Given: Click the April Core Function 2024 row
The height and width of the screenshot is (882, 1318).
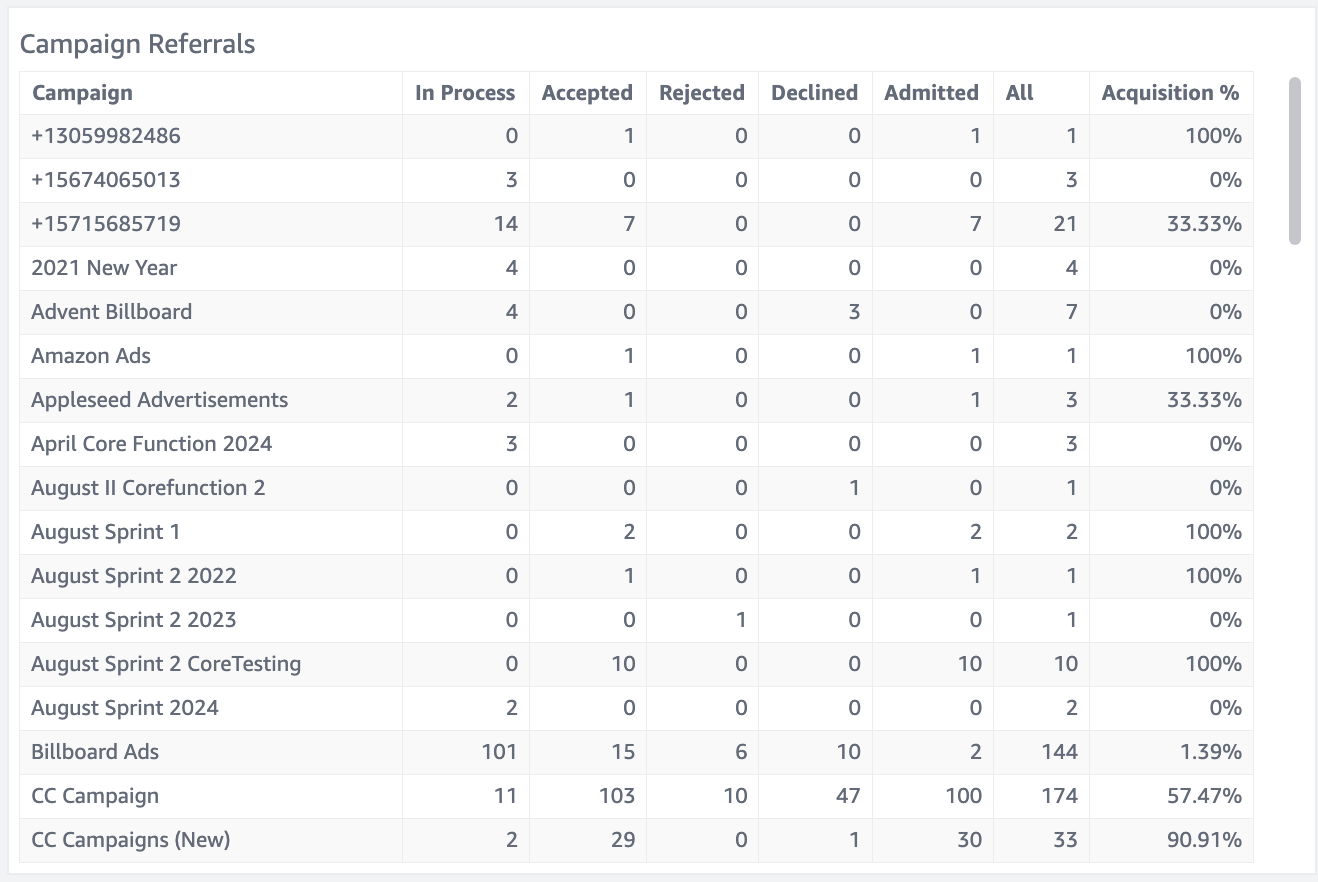Looking at the screenshot, I should point(636,444).
